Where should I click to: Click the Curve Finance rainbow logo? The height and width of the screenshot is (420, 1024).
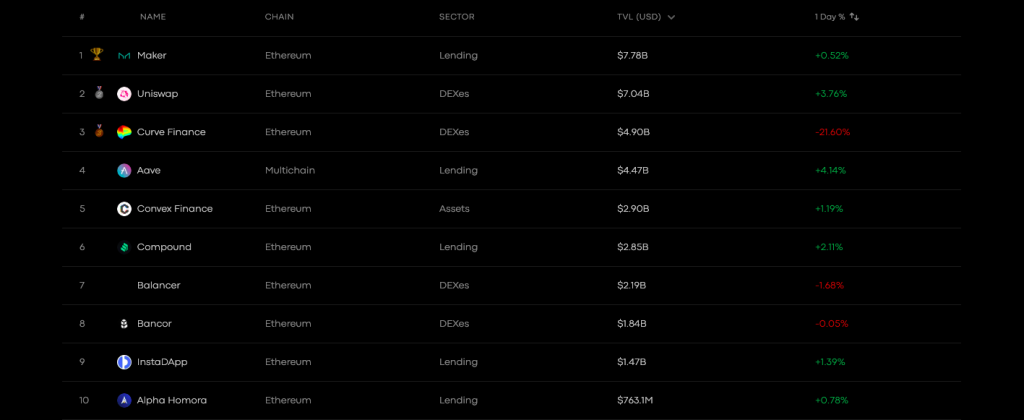tap(124, 132)
